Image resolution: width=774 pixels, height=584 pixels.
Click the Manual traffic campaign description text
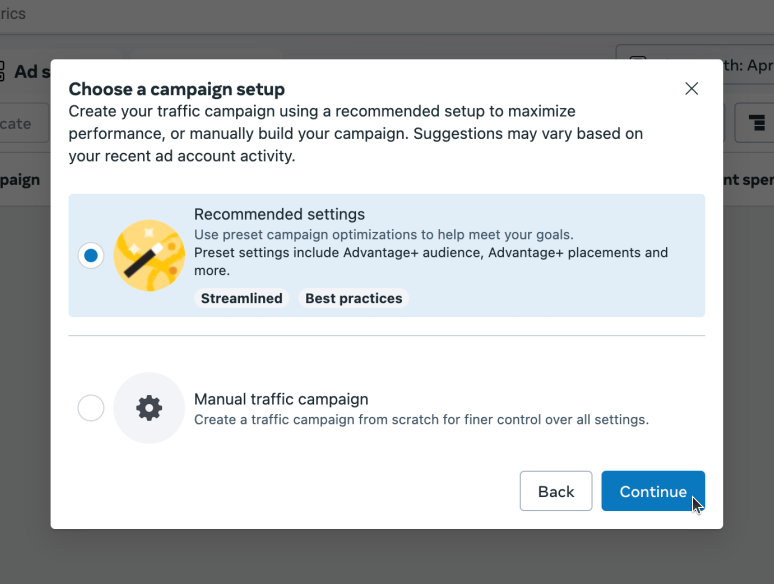pyautogui.click(x=421, y=420)
